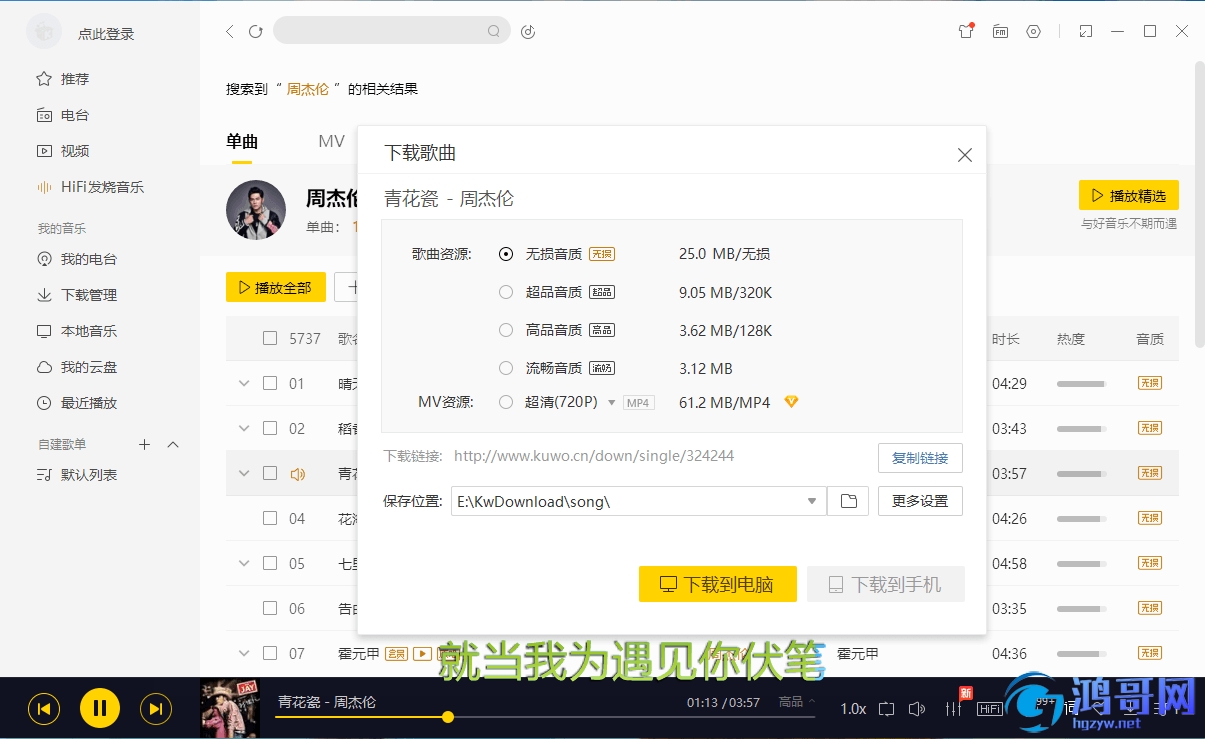Click the 播放精选 button
Screen dimensions: 1205x739
tap(1129, 195)
